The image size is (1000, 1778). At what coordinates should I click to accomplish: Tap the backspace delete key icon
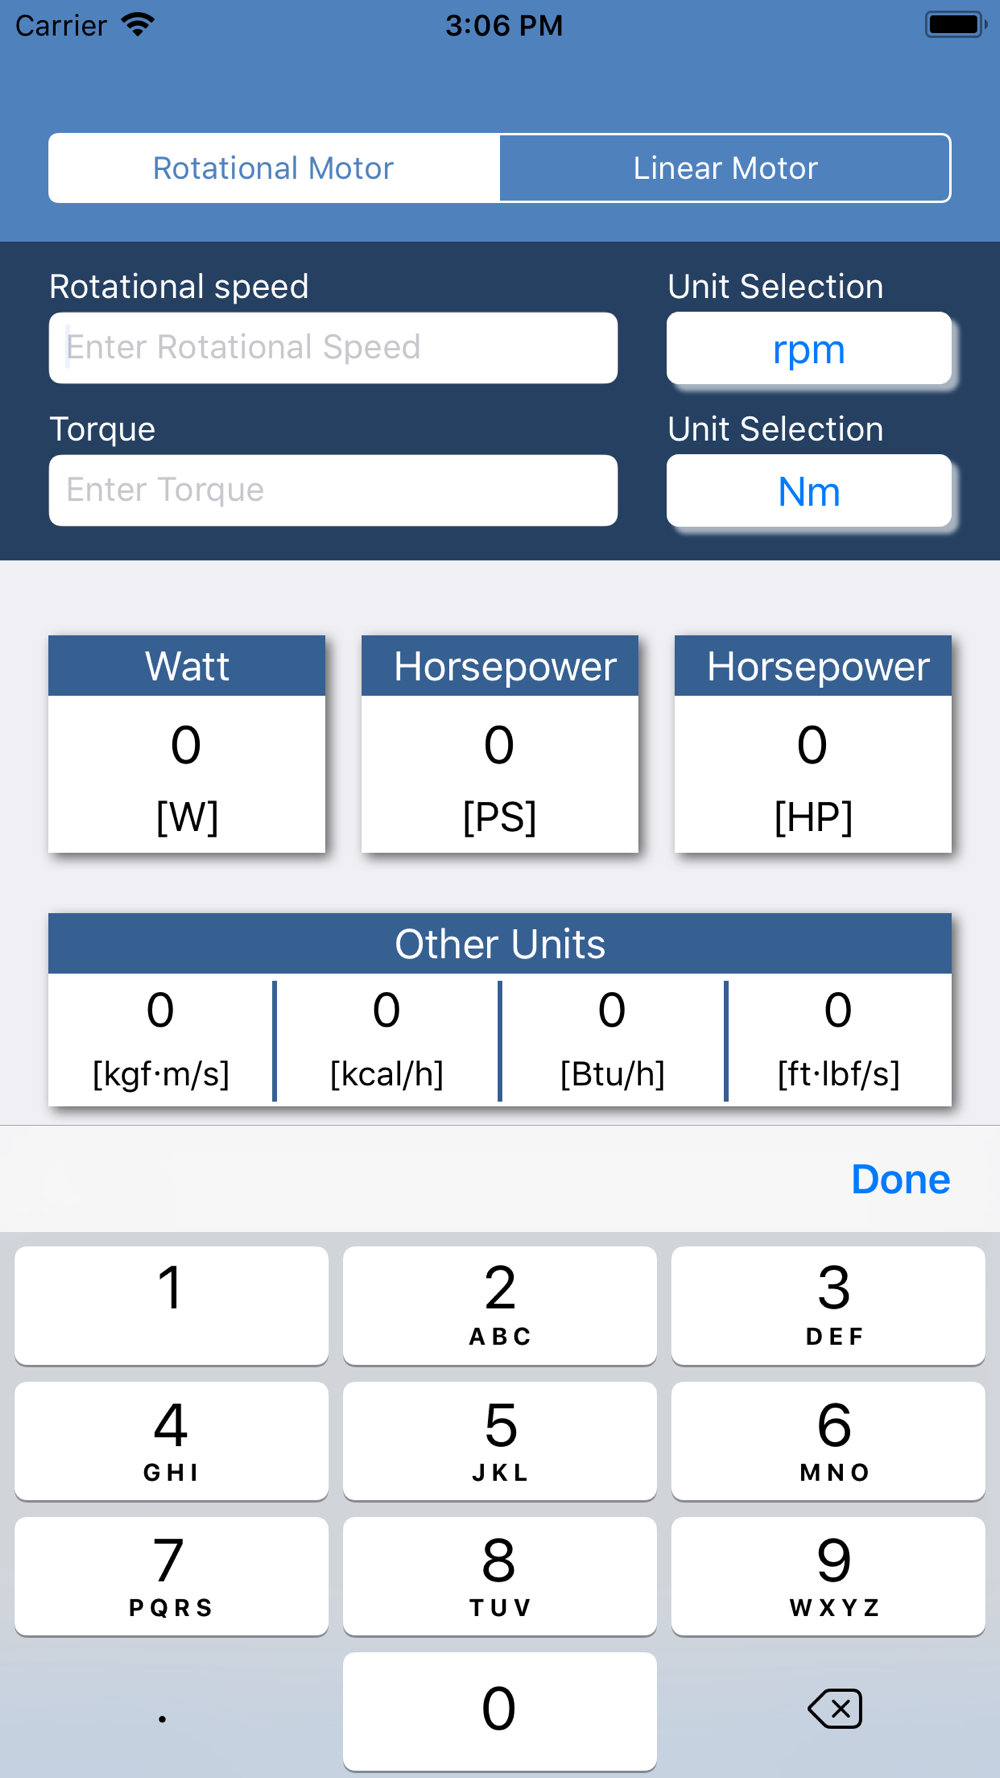[x=834, y=1708]
